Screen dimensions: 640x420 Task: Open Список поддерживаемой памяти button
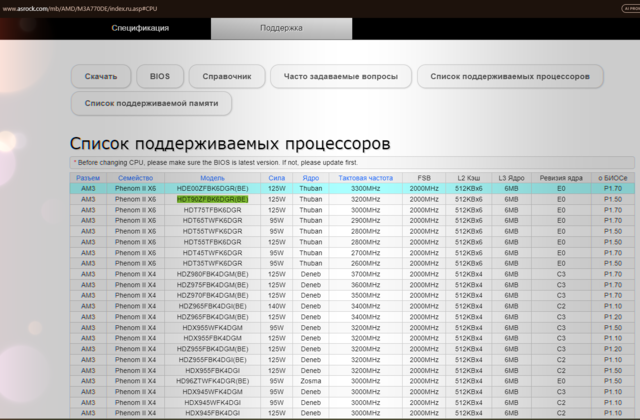click(x=151, y=103)
